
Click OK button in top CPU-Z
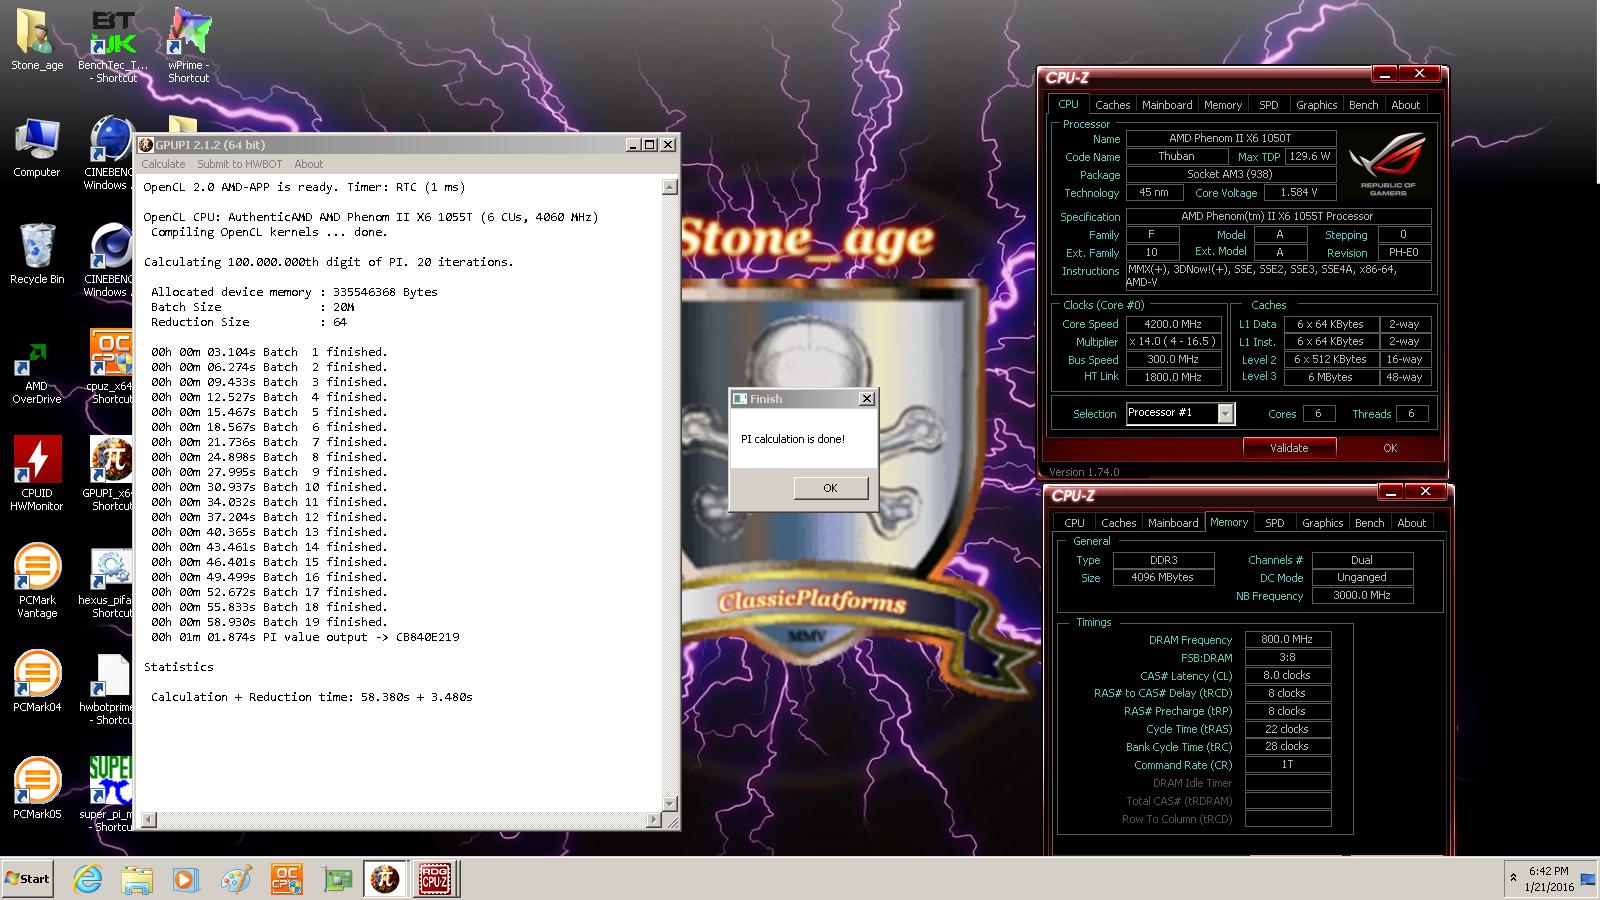[1389, 448]
